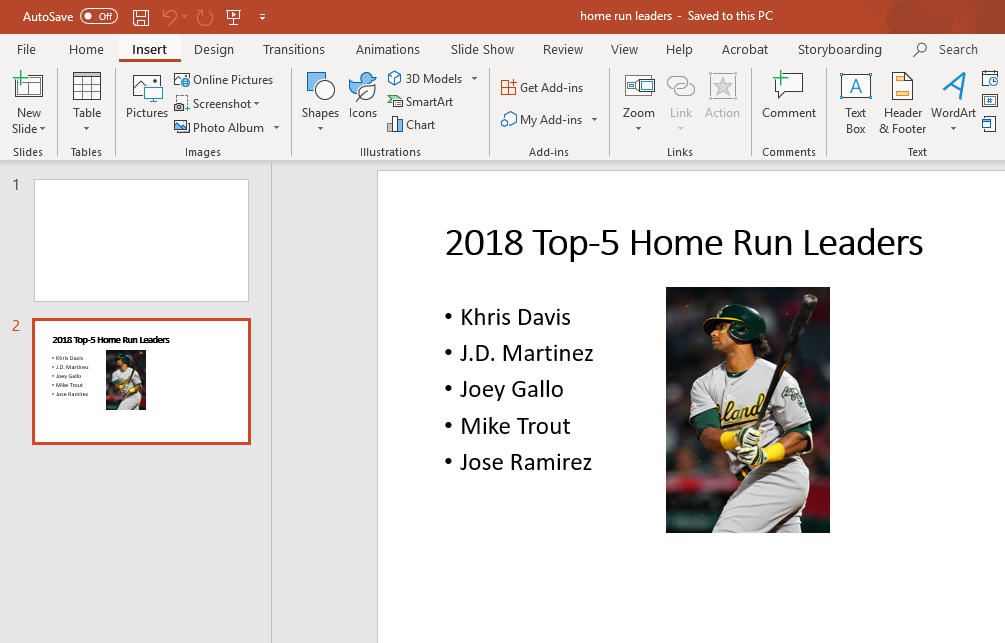Expand the 3D Models dropdown arrow

point(475,79)
